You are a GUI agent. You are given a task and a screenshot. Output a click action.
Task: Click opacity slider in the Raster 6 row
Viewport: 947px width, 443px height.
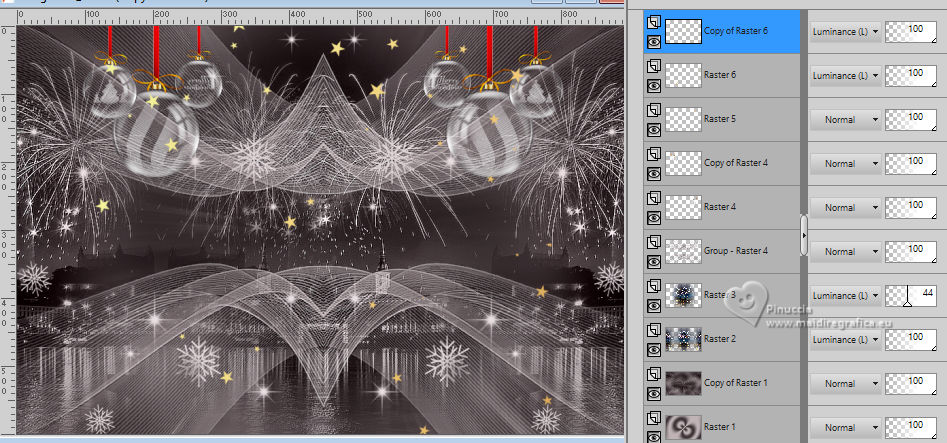[x=911, y=76]
